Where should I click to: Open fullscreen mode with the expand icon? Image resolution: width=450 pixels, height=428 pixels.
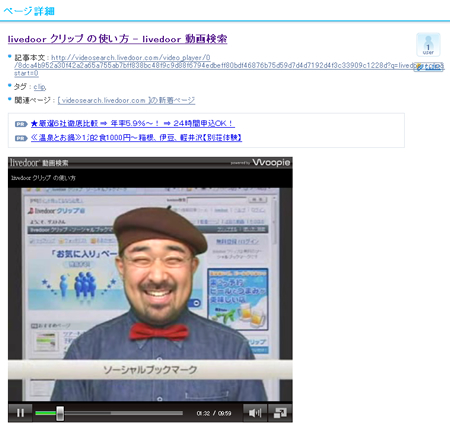(280, 413)
